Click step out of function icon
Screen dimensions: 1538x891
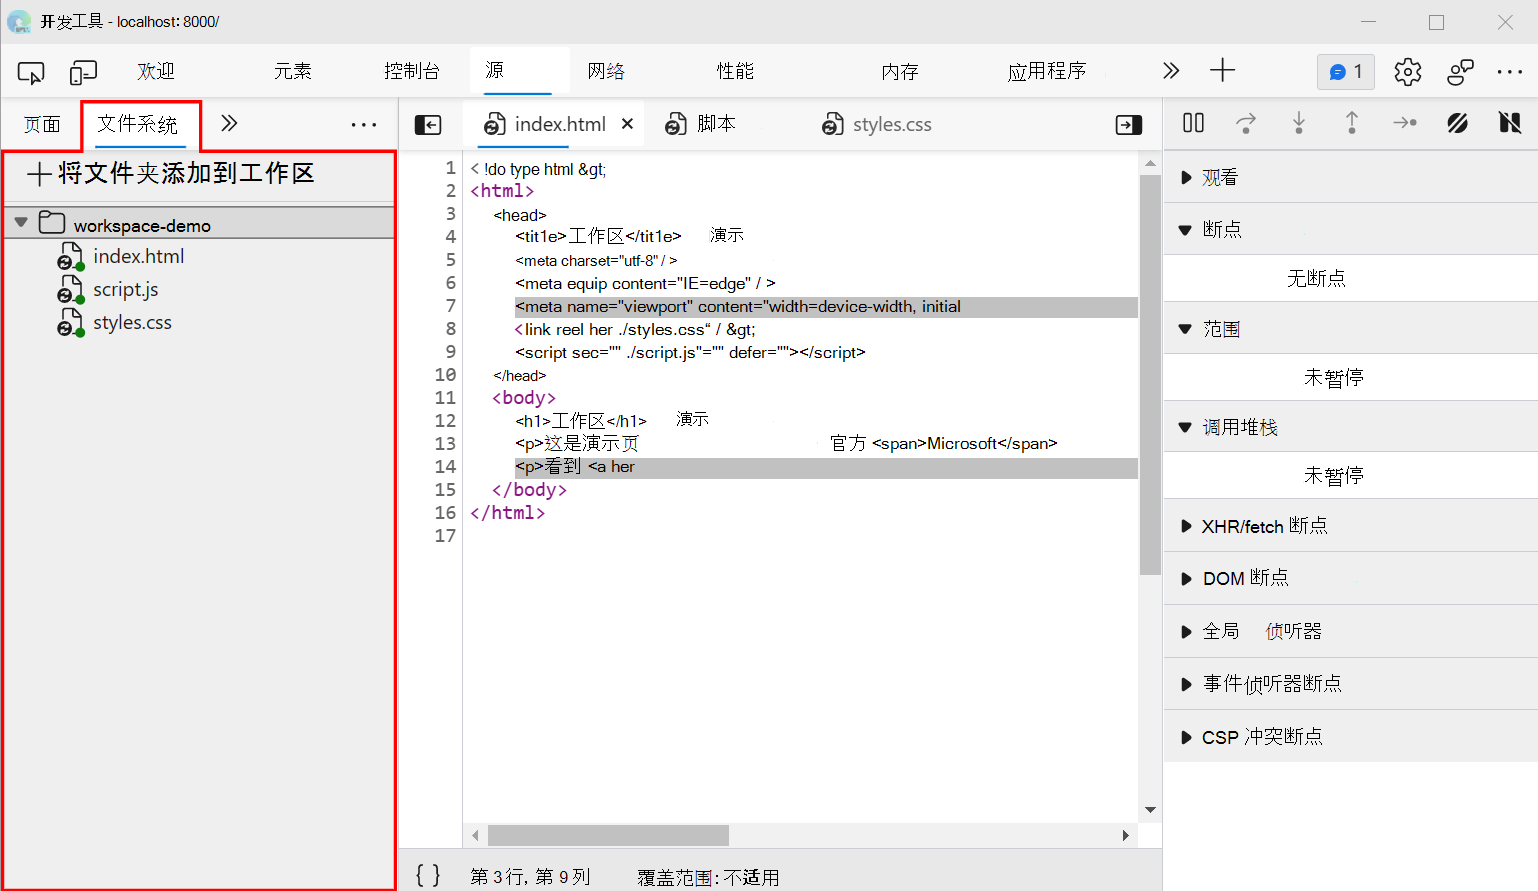coord(1352,123)
